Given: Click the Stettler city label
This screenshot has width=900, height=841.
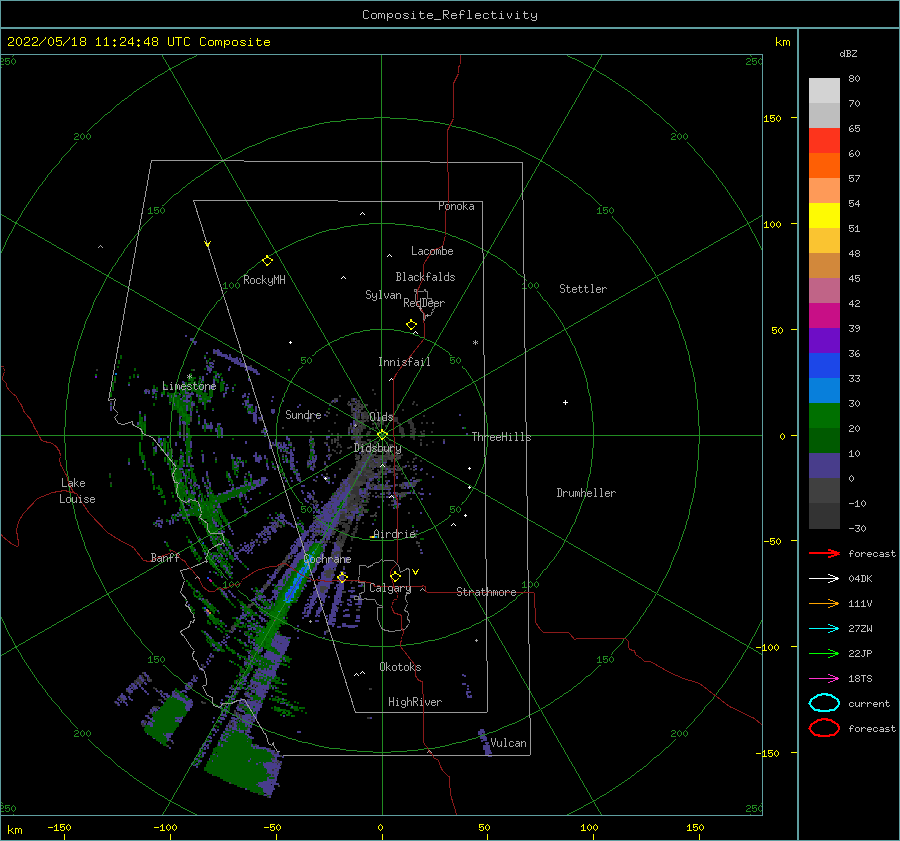Looking at the screenshot, I should click(x=583, y=289).
